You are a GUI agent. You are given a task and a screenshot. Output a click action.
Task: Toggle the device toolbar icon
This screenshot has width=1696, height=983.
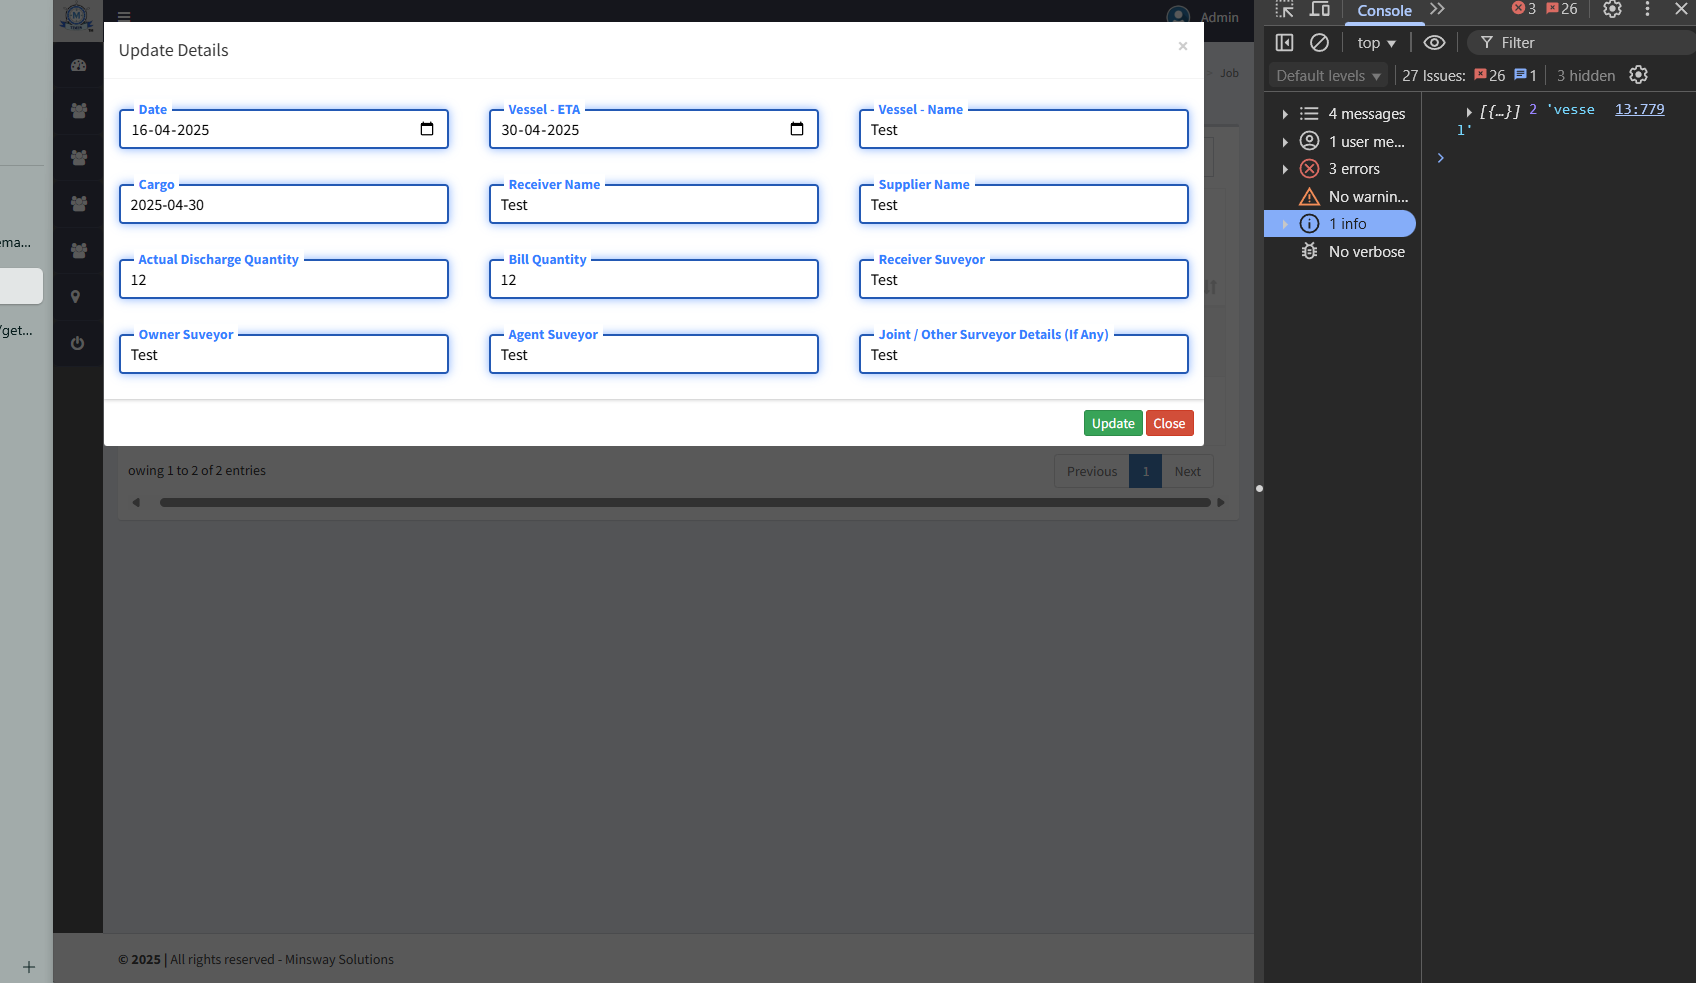[1320, 9]
